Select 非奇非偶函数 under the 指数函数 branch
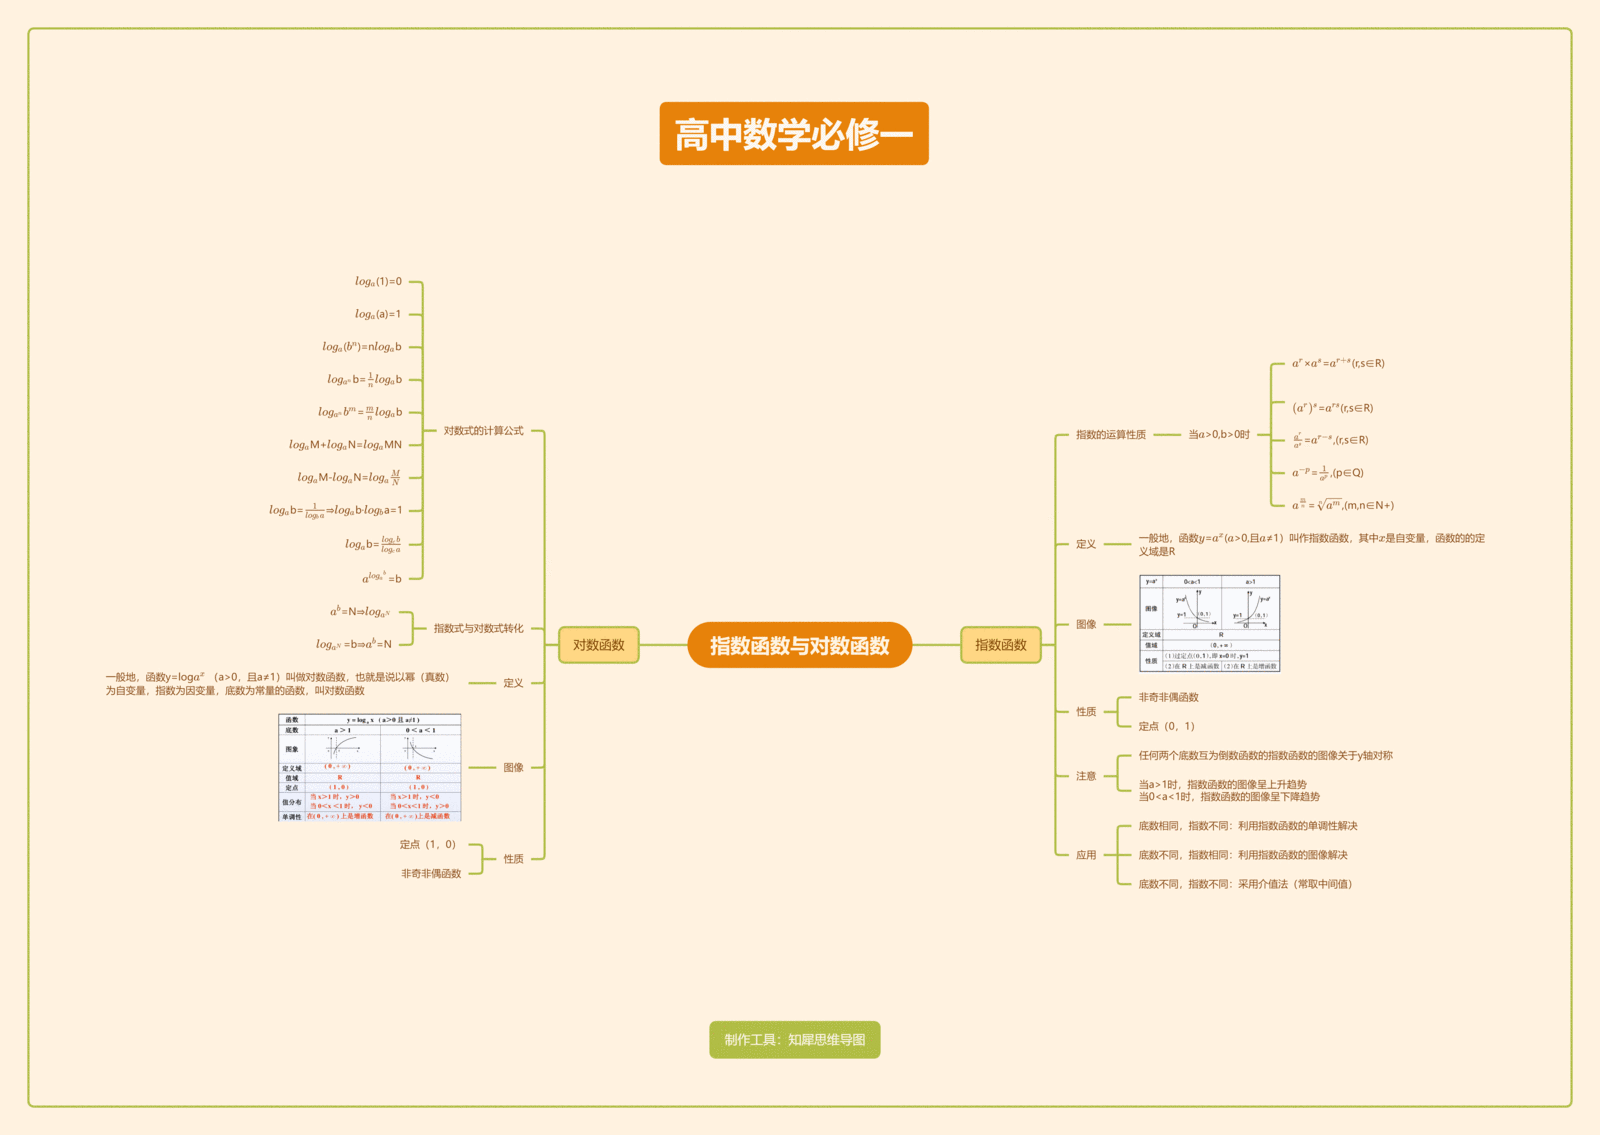 [1168, 698]
